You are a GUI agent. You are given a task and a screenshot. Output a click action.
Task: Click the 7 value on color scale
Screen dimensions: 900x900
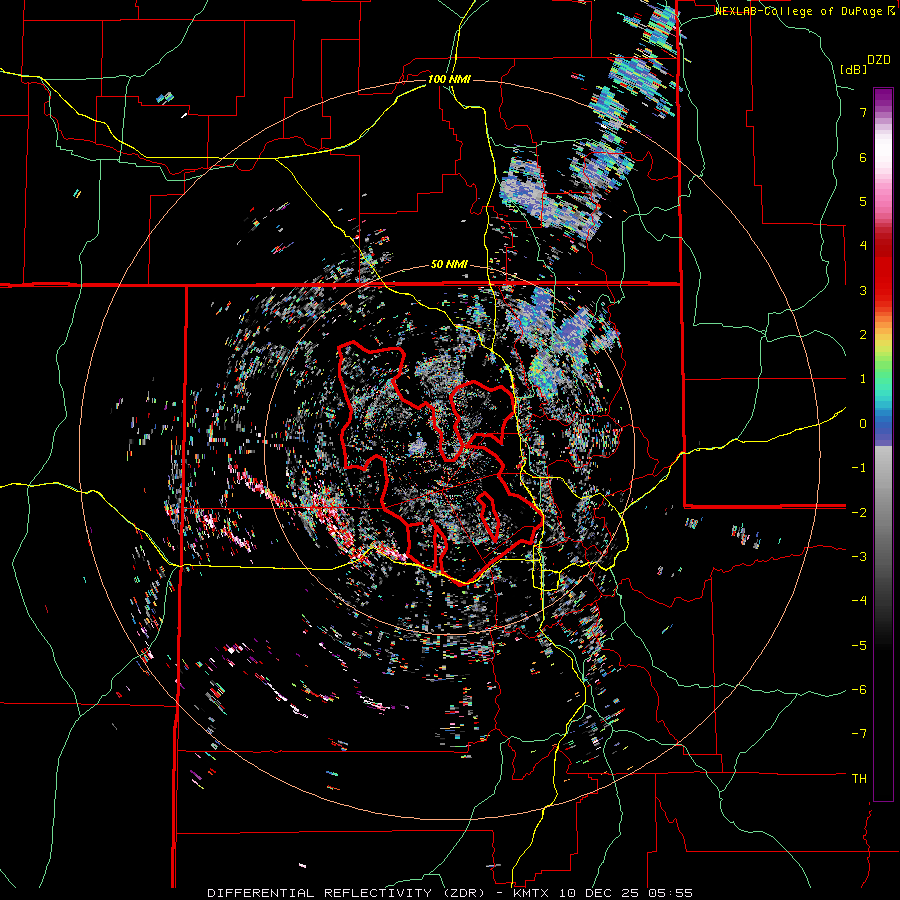point(863,112)
